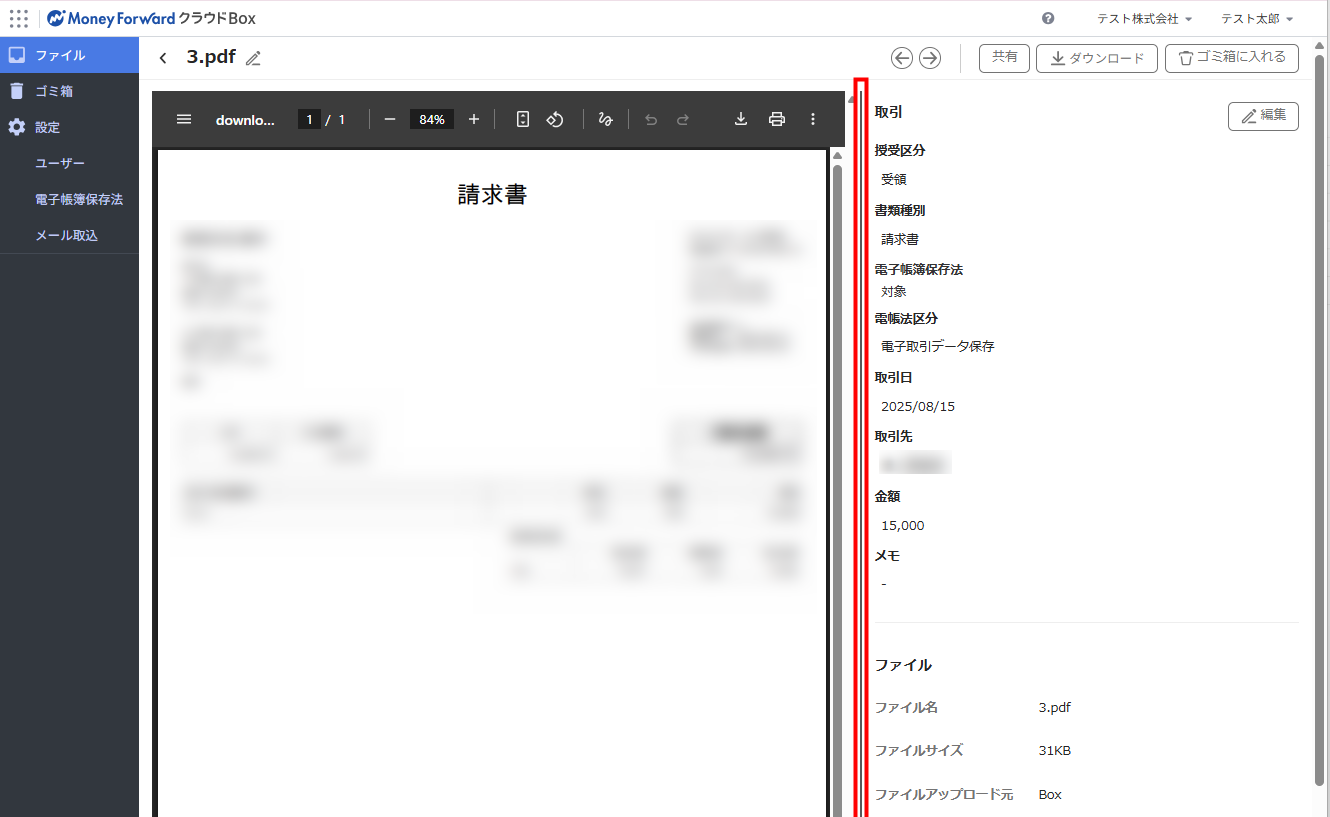
Task: Print the PDF document
Action: (x=777, y=119)
